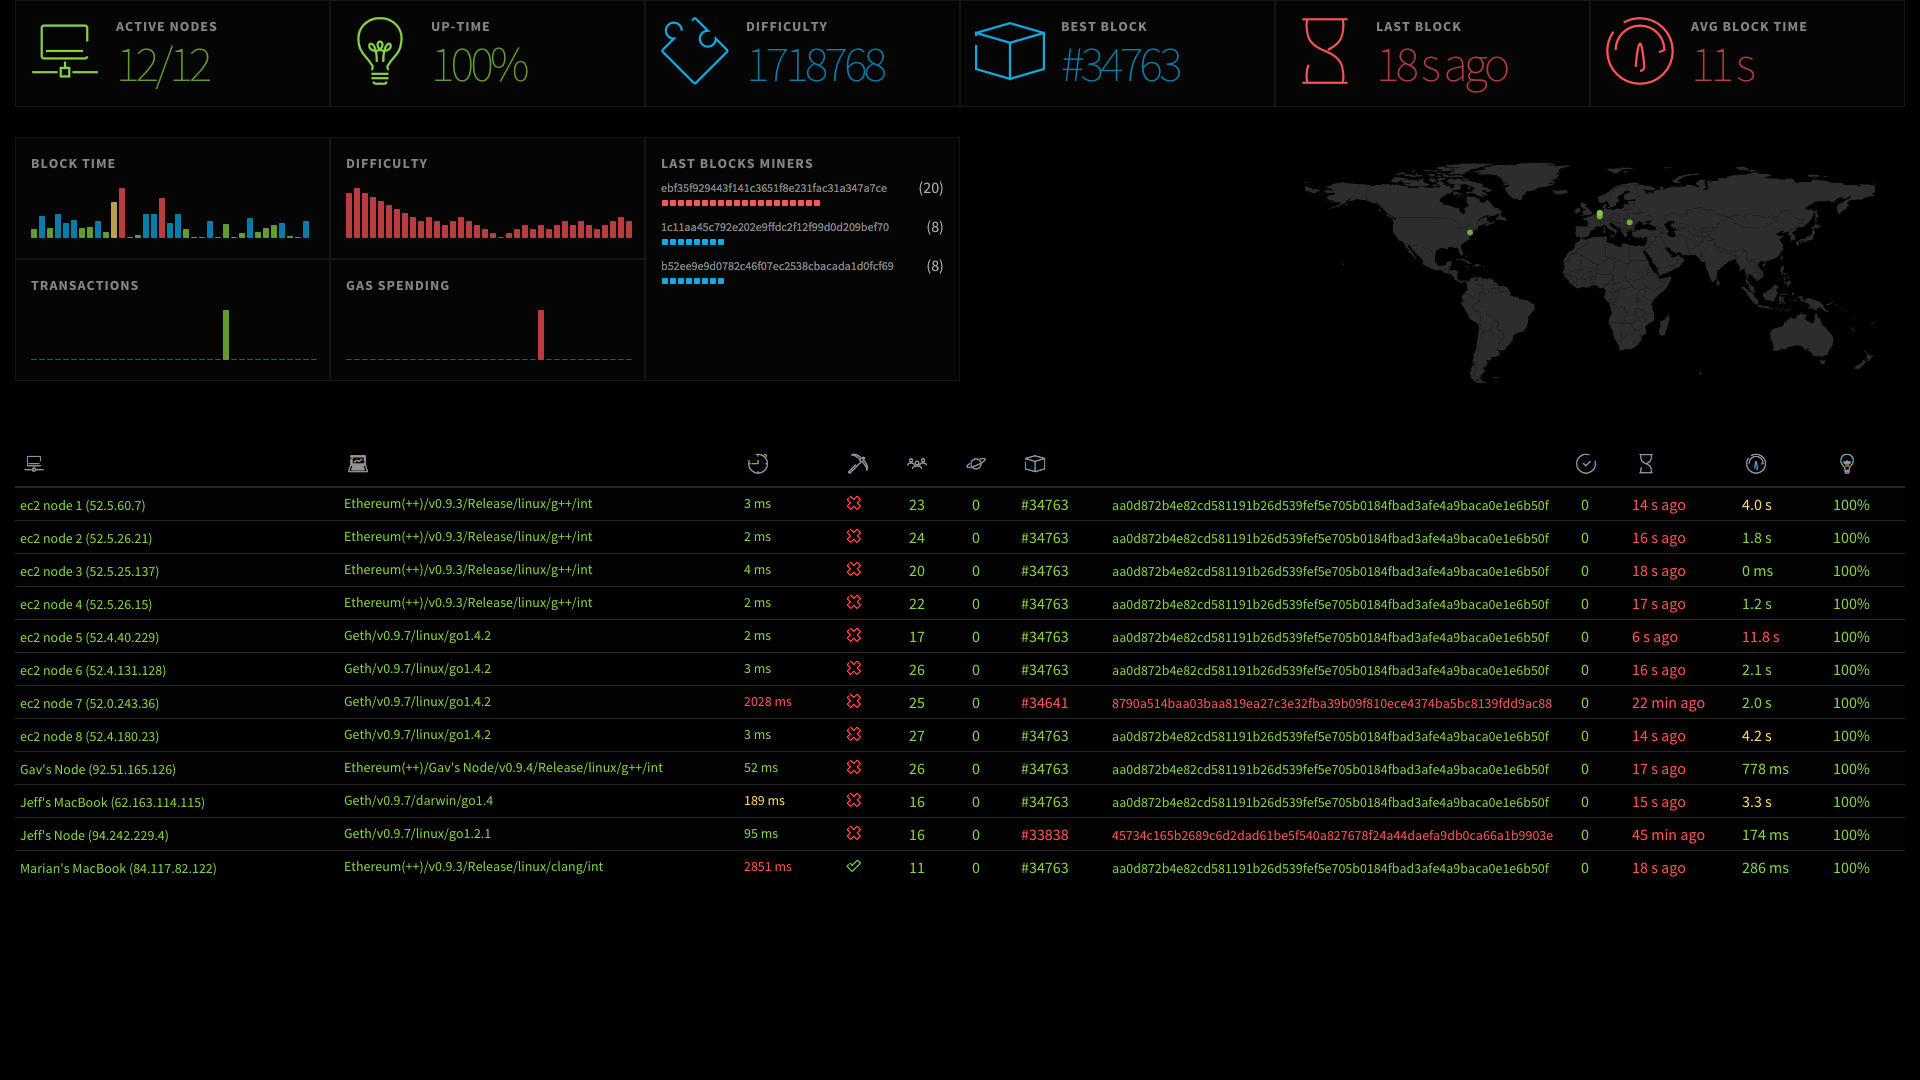Click the tall green Transactions chart bar

[226, 335]
